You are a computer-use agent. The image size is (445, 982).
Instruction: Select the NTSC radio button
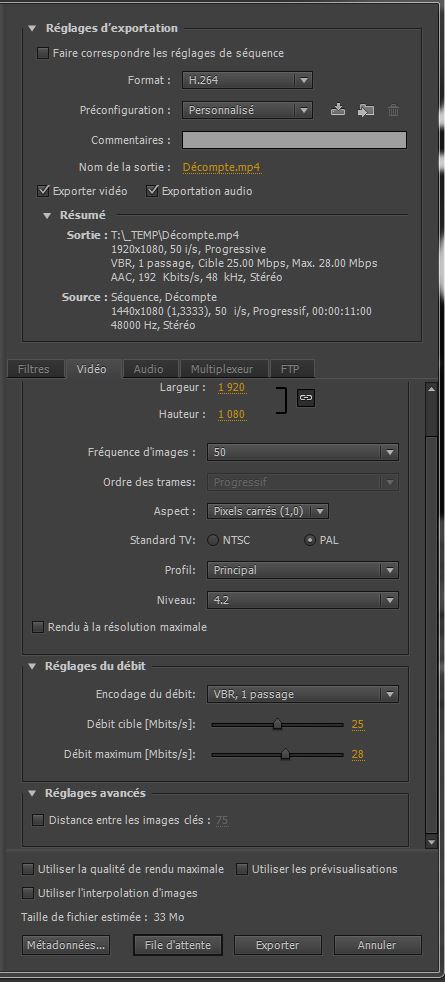pyautogui.click(x=213, y=540)
